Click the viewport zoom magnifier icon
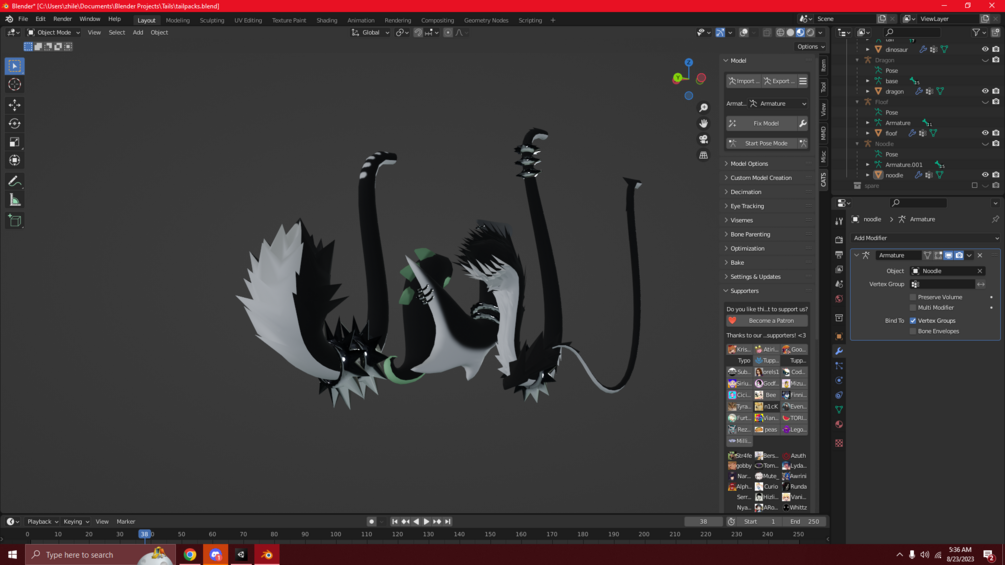This screenshot has width=1005, height=565. click(x=703, y=108)
